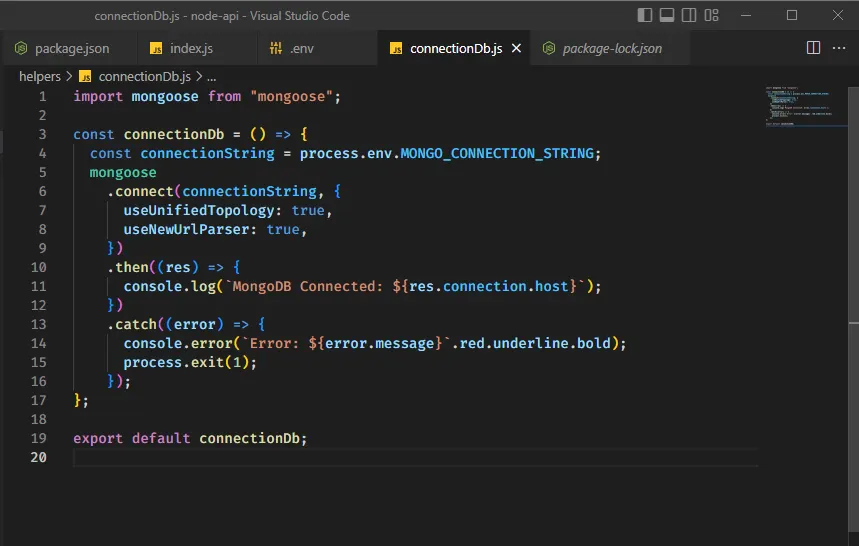
Task: Expand the breadcrumb ellipsis symbol list
Action: [212, 77]
